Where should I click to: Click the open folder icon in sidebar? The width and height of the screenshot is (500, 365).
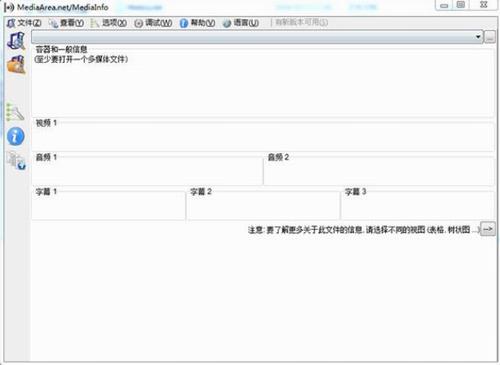[x=16, y=64]
